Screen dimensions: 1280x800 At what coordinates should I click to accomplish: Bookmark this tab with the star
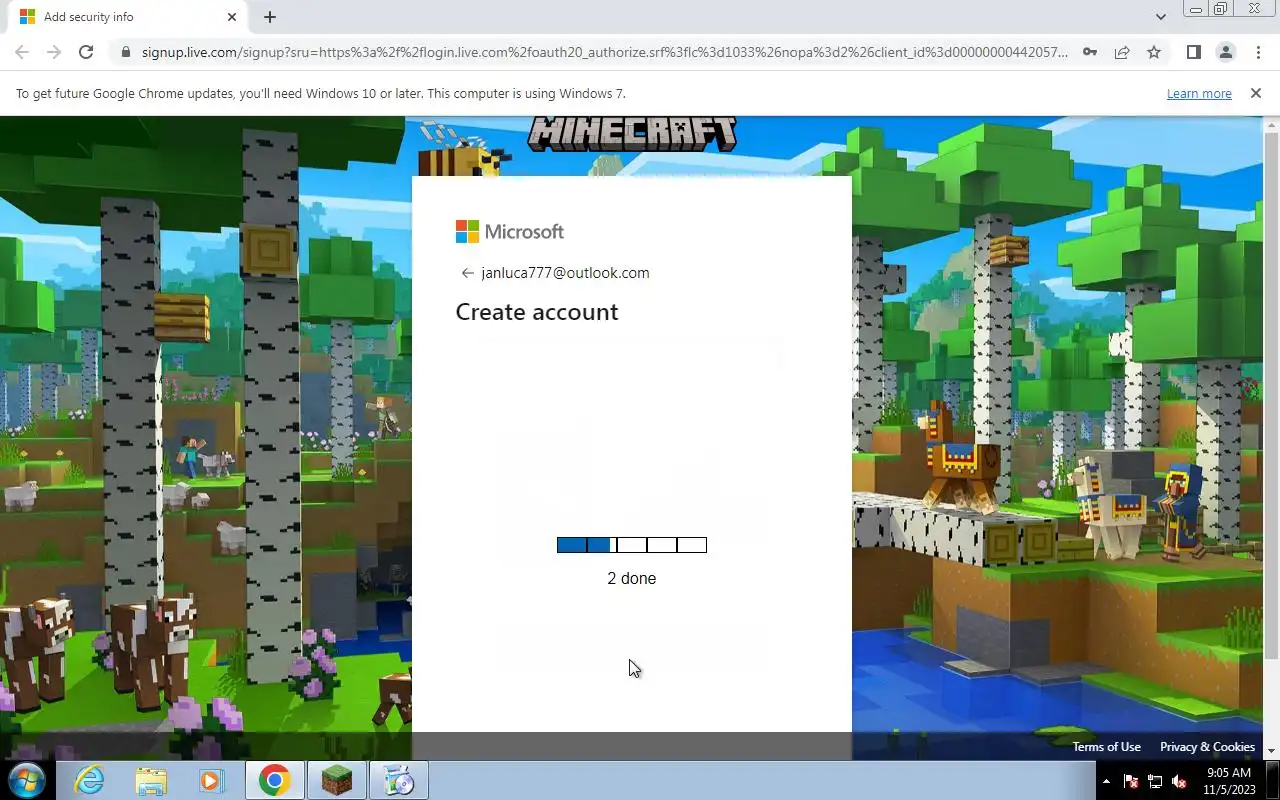pos(1154,52)
